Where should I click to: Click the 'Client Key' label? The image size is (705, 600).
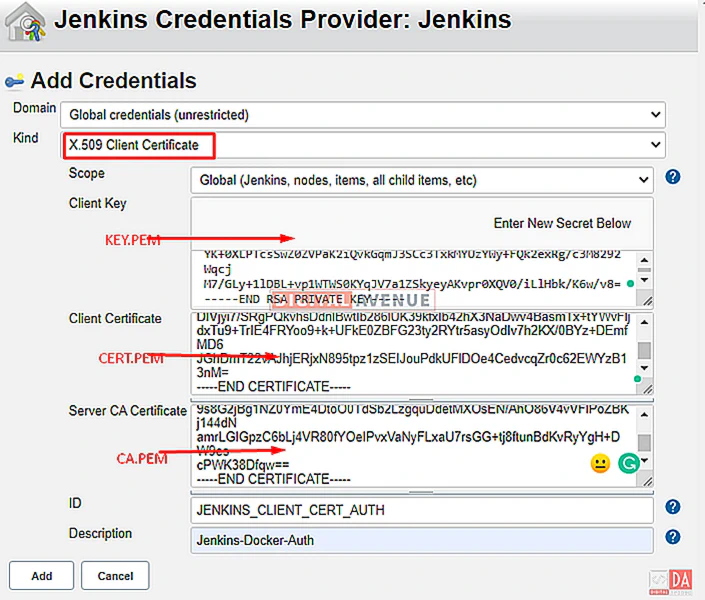pos(98,203)
